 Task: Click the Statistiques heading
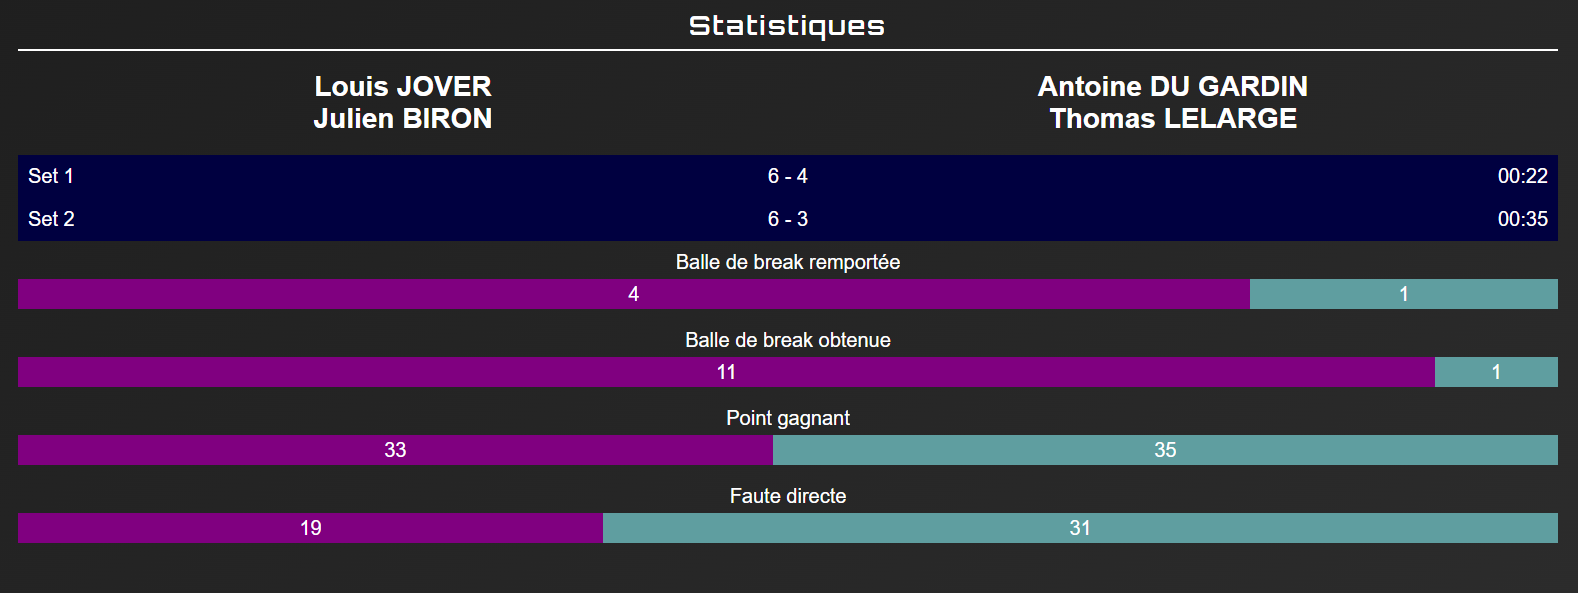[x=787, y=26]
